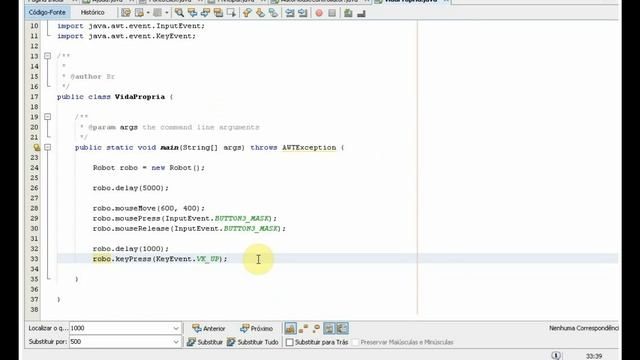Toggle Rectangular Selection toolbar icon
This screenshot has width=640, height=360.
(231, 13)
